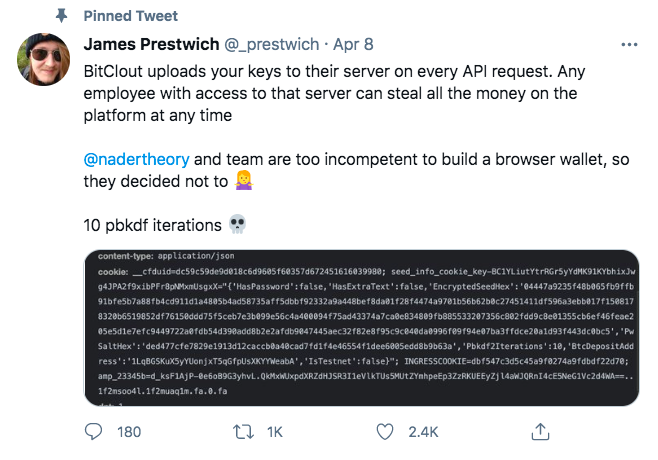The height and width of the screenshot is (460, 658).
Task: Open James Prestwich's profile avatar
Action: (43, 59)
